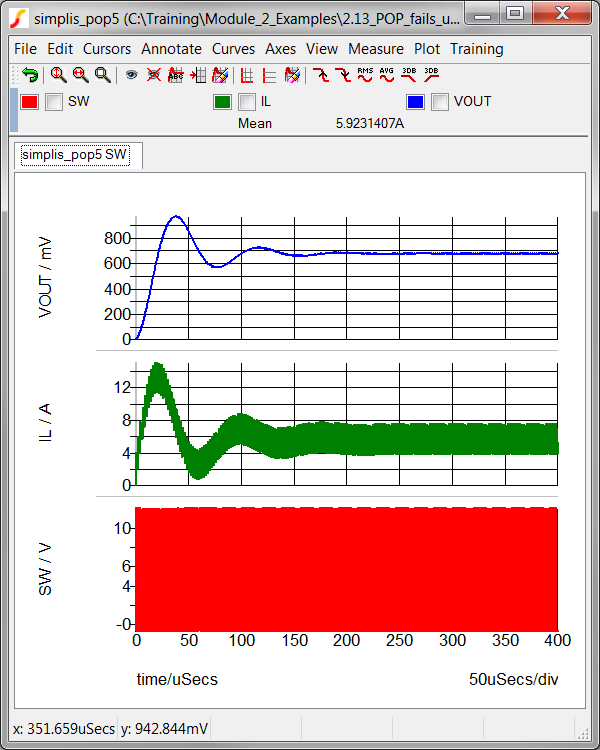Click the ABC curve label icon
This screenshot has width=600, height=750.
(176, 75)
